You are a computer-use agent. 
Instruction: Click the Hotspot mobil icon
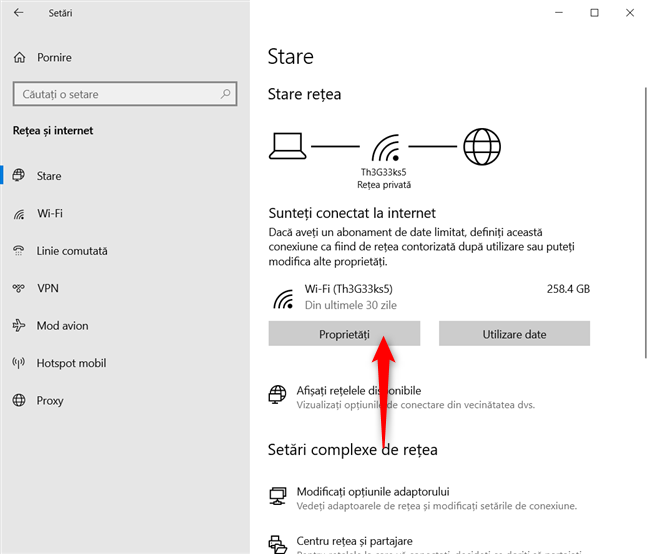tap(19, 363)
